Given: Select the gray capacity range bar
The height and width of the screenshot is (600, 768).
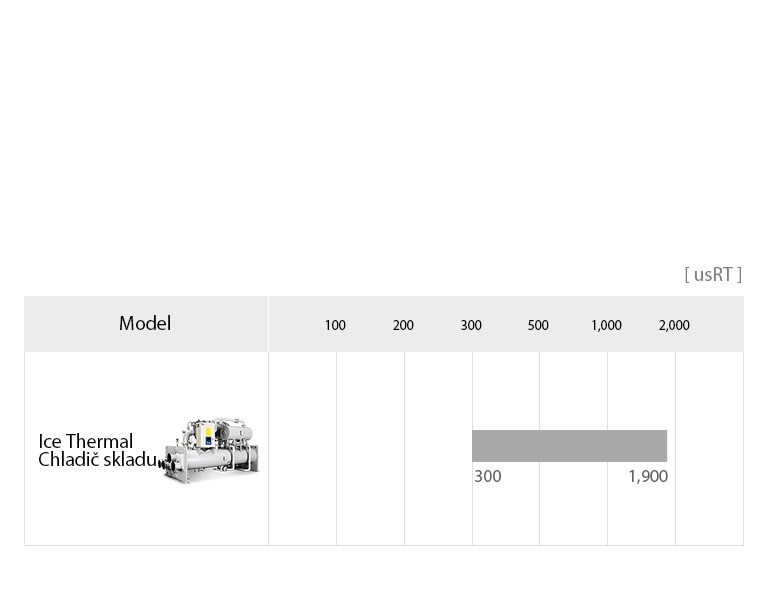Looking at the screenshot, I should tap(569, 446).
